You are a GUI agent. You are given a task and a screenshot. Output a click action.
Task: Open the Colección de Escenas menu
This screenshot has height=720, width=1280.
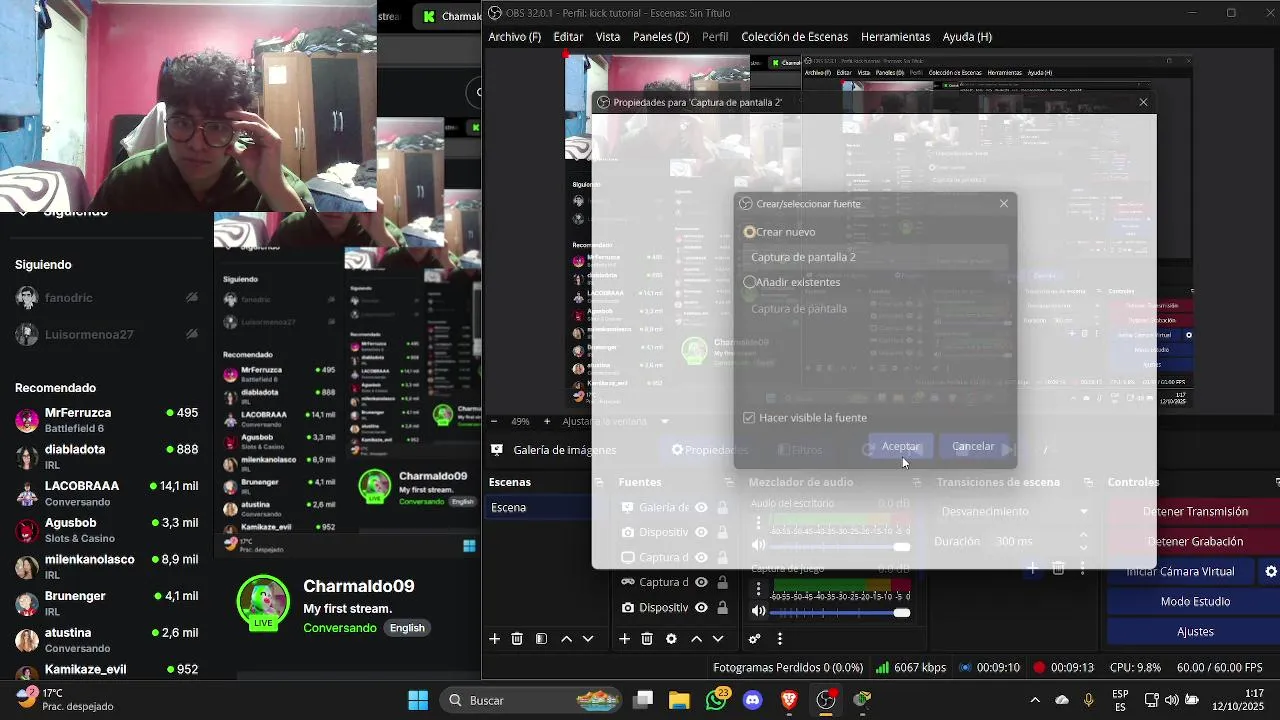(794, 37)
